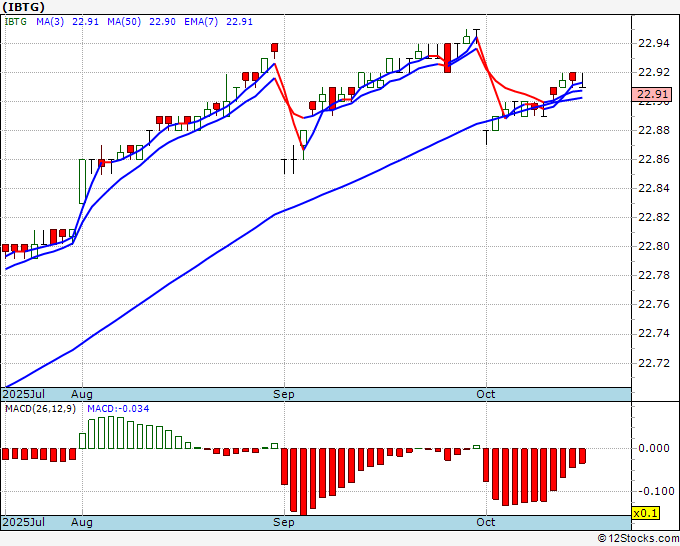Click the deepest red MACD bar in early September
The image size is (680, 546).
(x=303, y=482)
